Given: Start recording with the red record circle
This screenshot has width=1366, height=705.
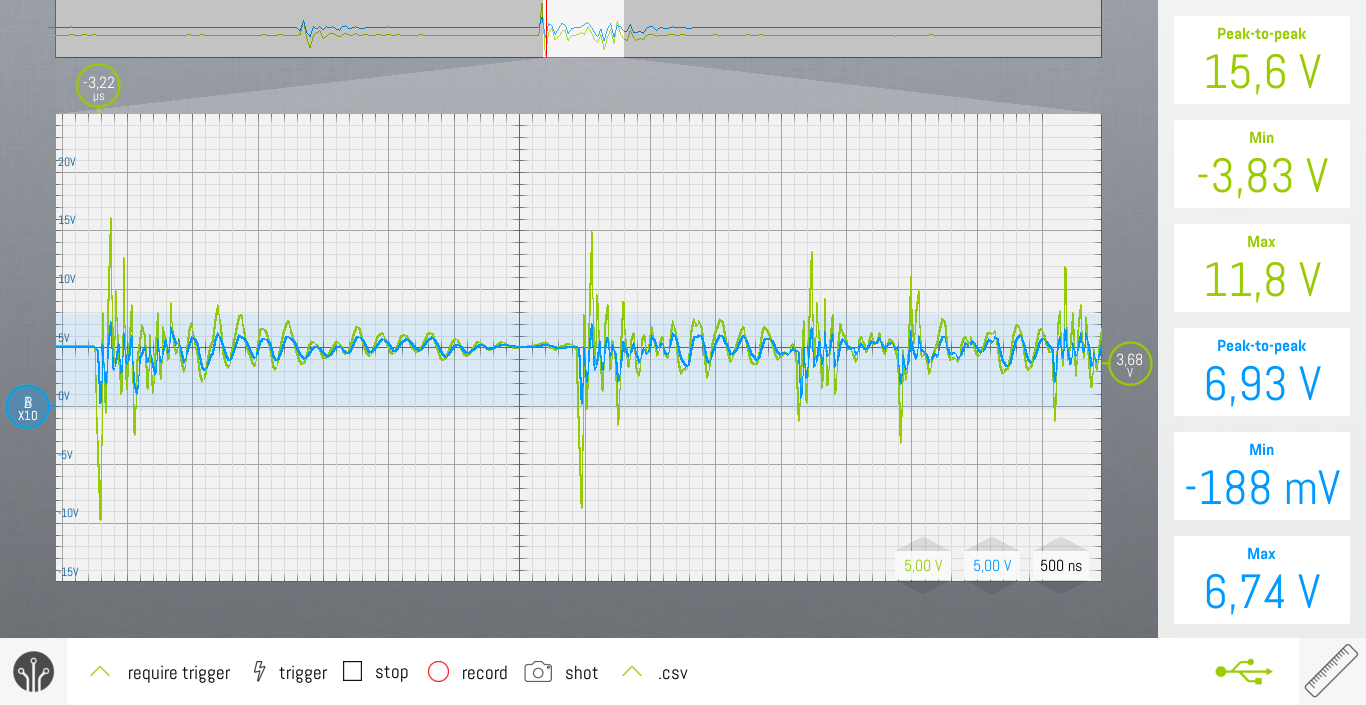Looking at the screenshot, I should point(438,672).
